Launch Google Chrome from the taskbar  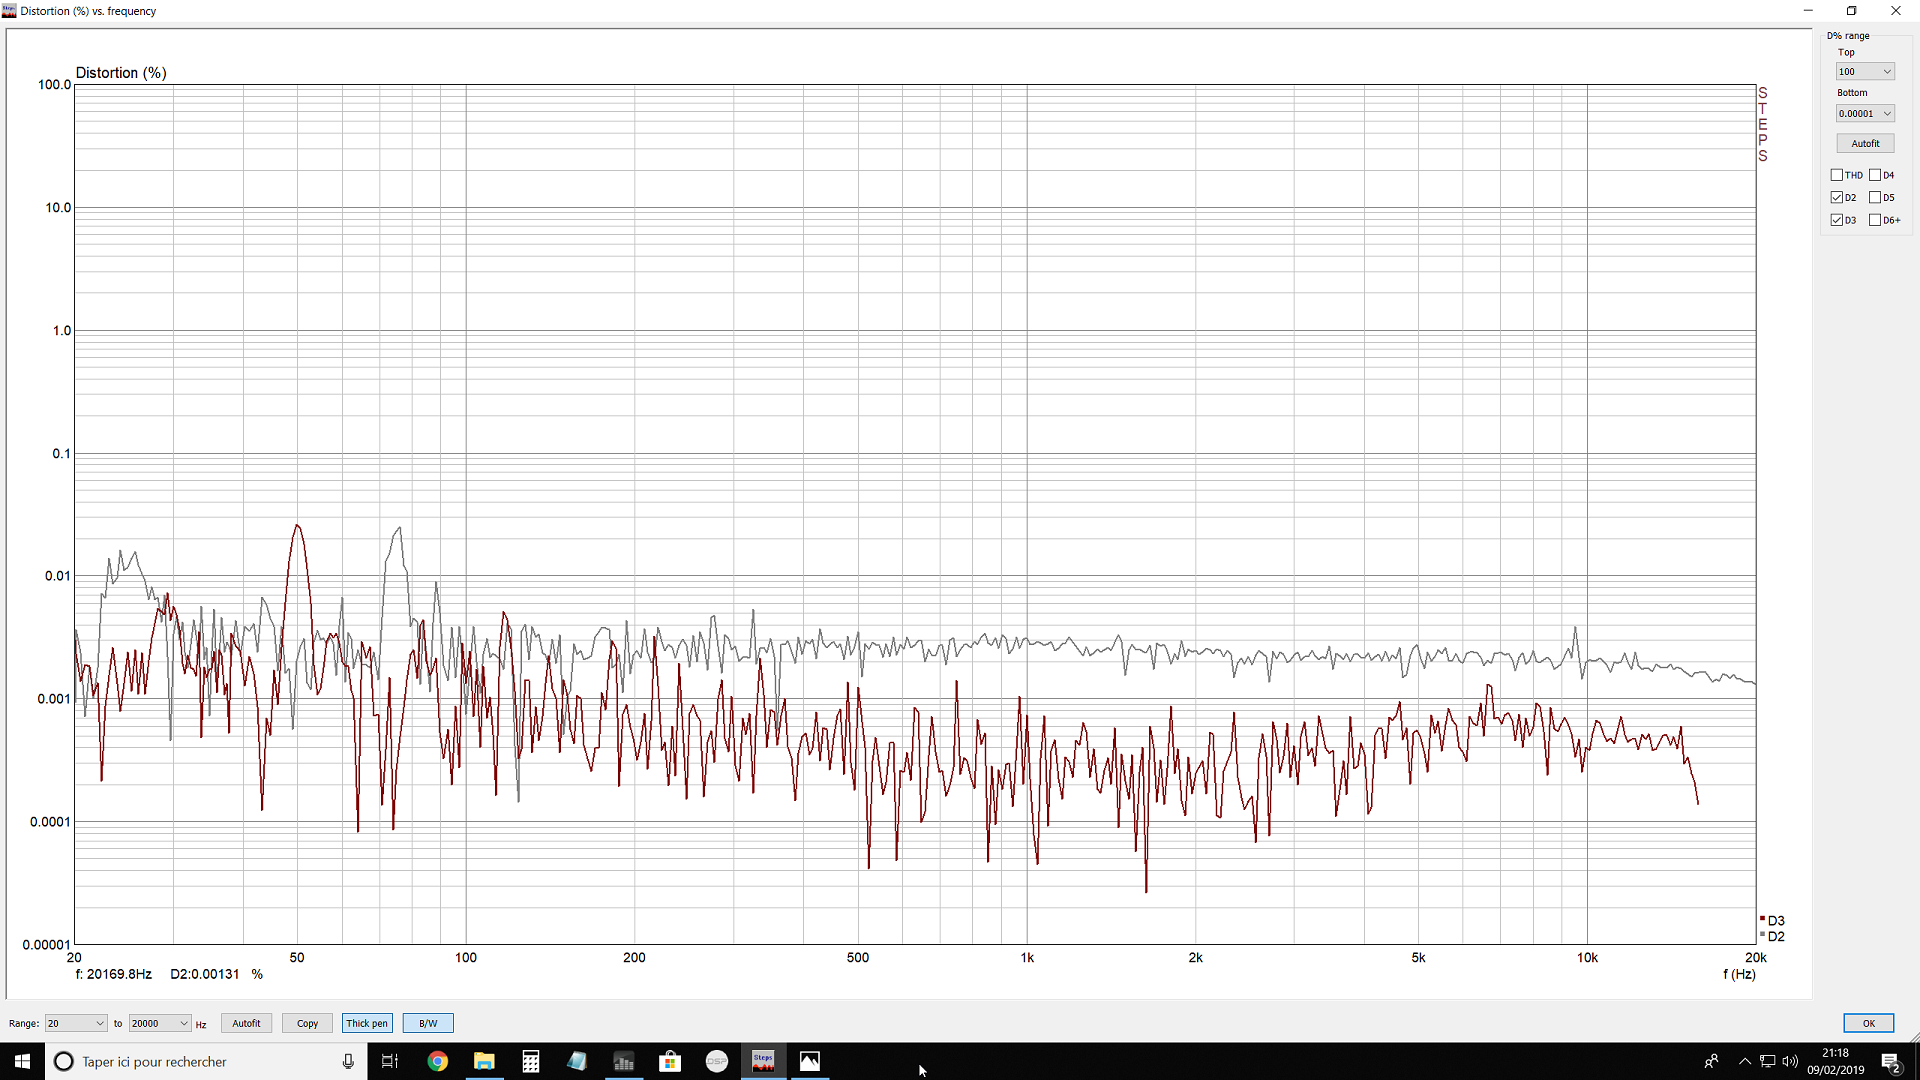(438, 1061)
